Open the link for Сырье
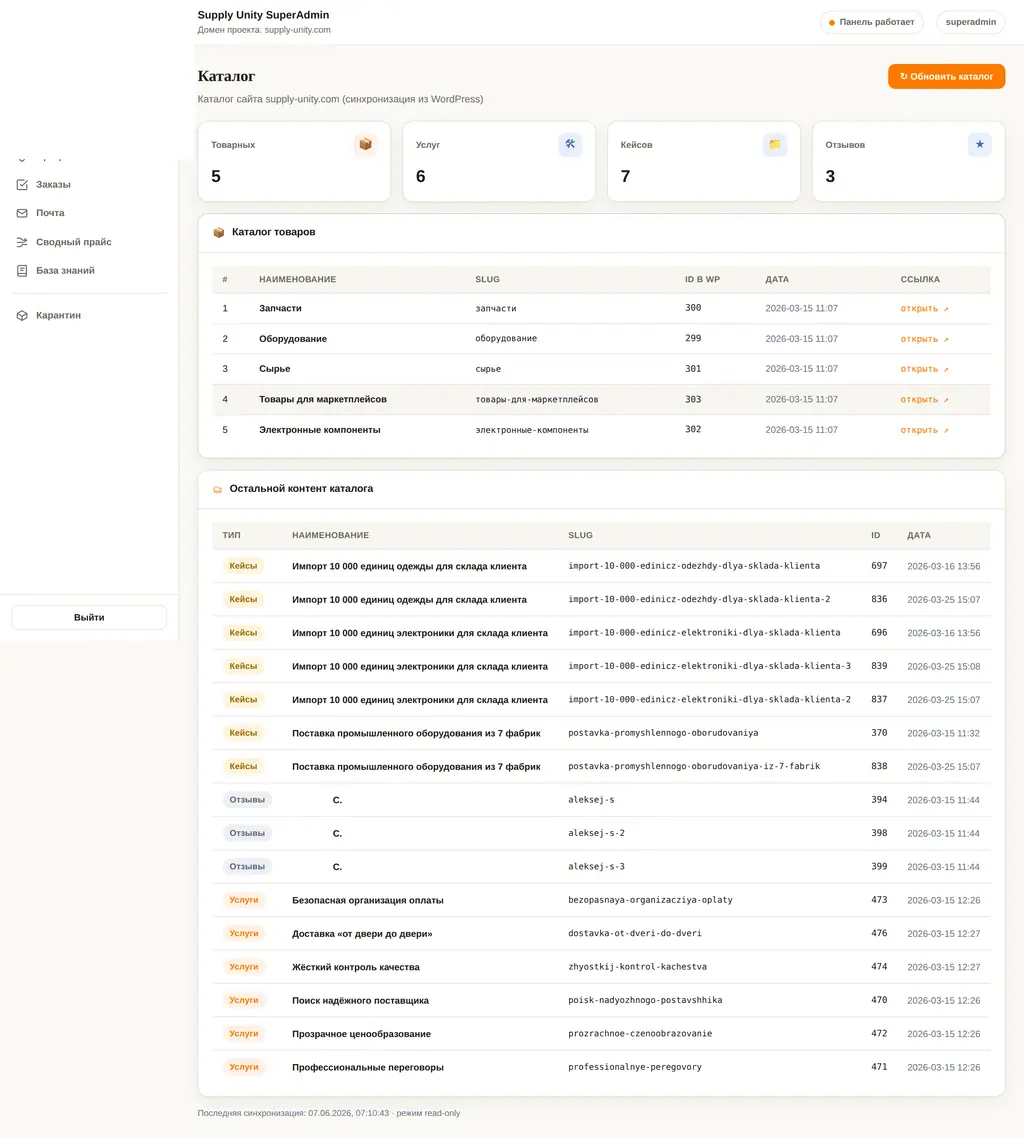 click(924, 369)
